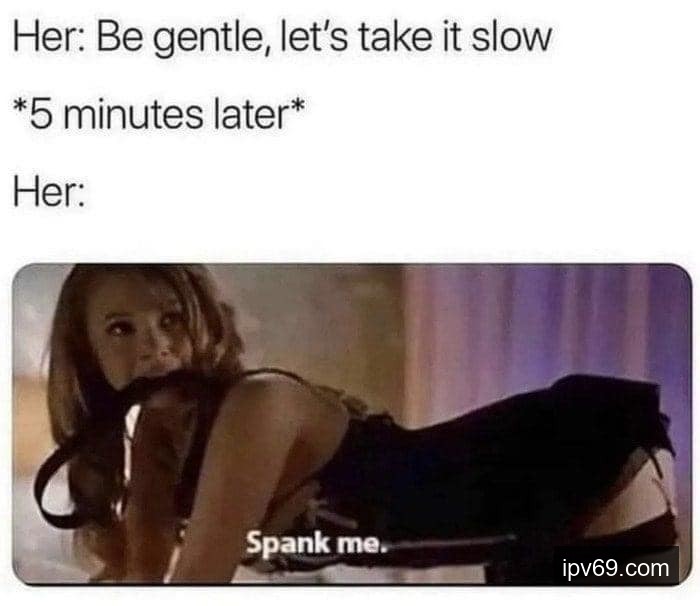Select the "*5 minutes later*" text line
700x606 pixels.
[x=159, y=114]
